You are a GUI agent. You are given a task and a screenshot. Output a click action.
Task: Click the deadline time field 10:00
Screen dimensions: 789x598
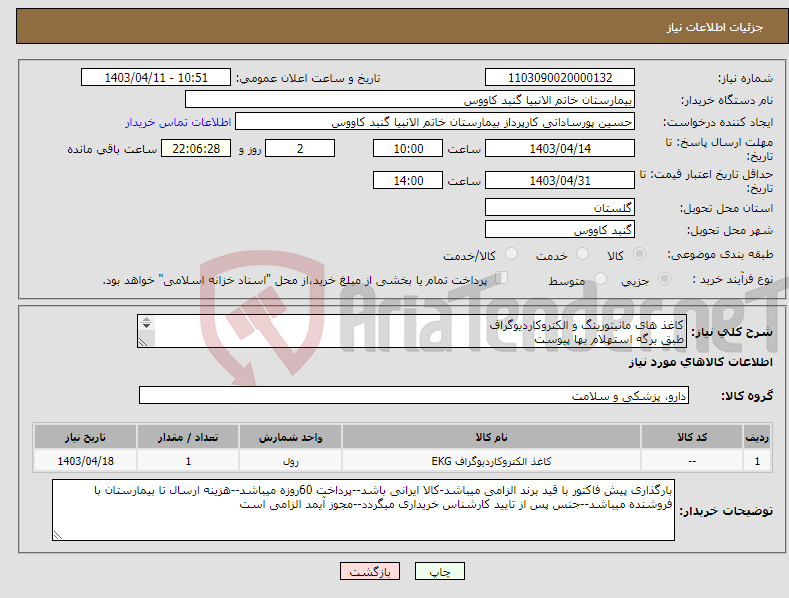click(408, 148)
